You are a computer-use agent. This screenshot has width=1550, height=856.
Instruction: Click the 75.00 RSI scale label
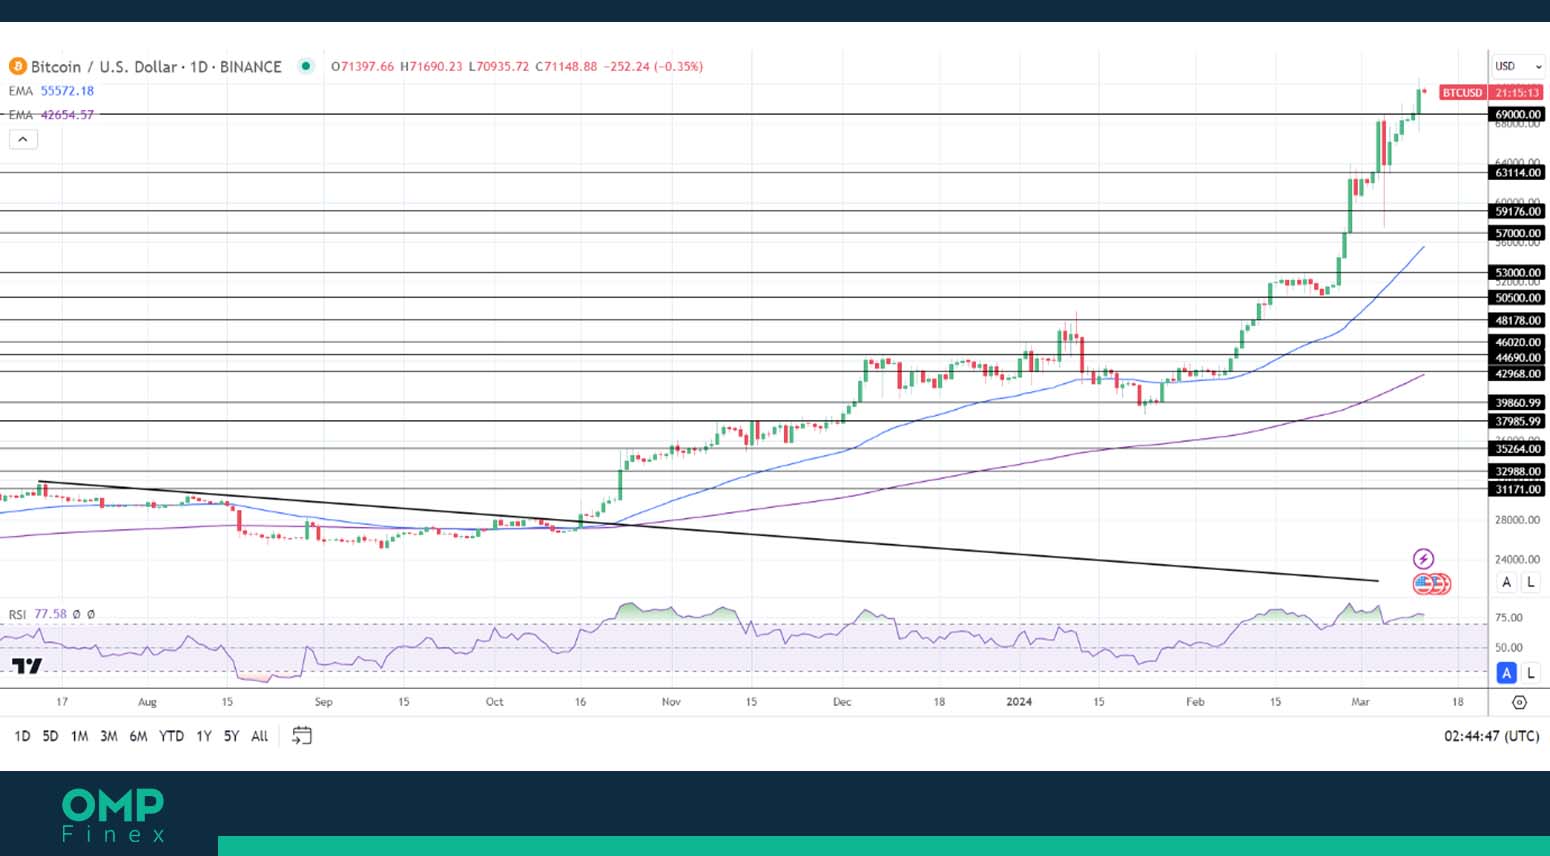click(x=1508, y=618)
